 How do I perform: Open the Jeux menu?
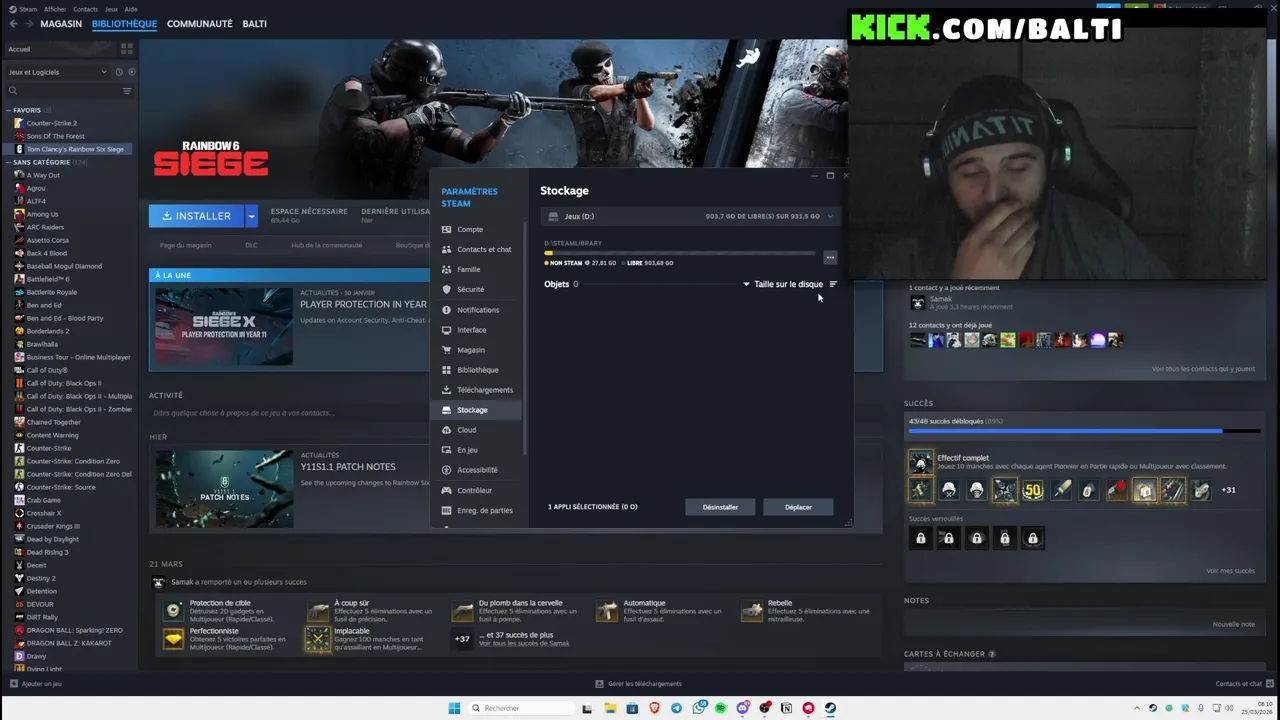(111, 9)
